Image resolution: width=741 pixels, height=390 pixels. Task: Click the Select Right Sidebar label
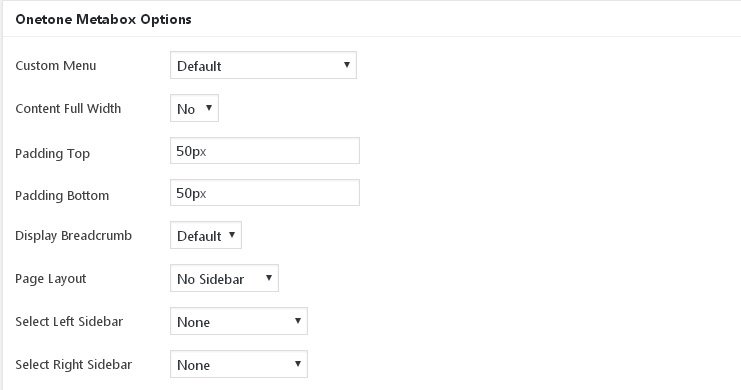(74, 364)
